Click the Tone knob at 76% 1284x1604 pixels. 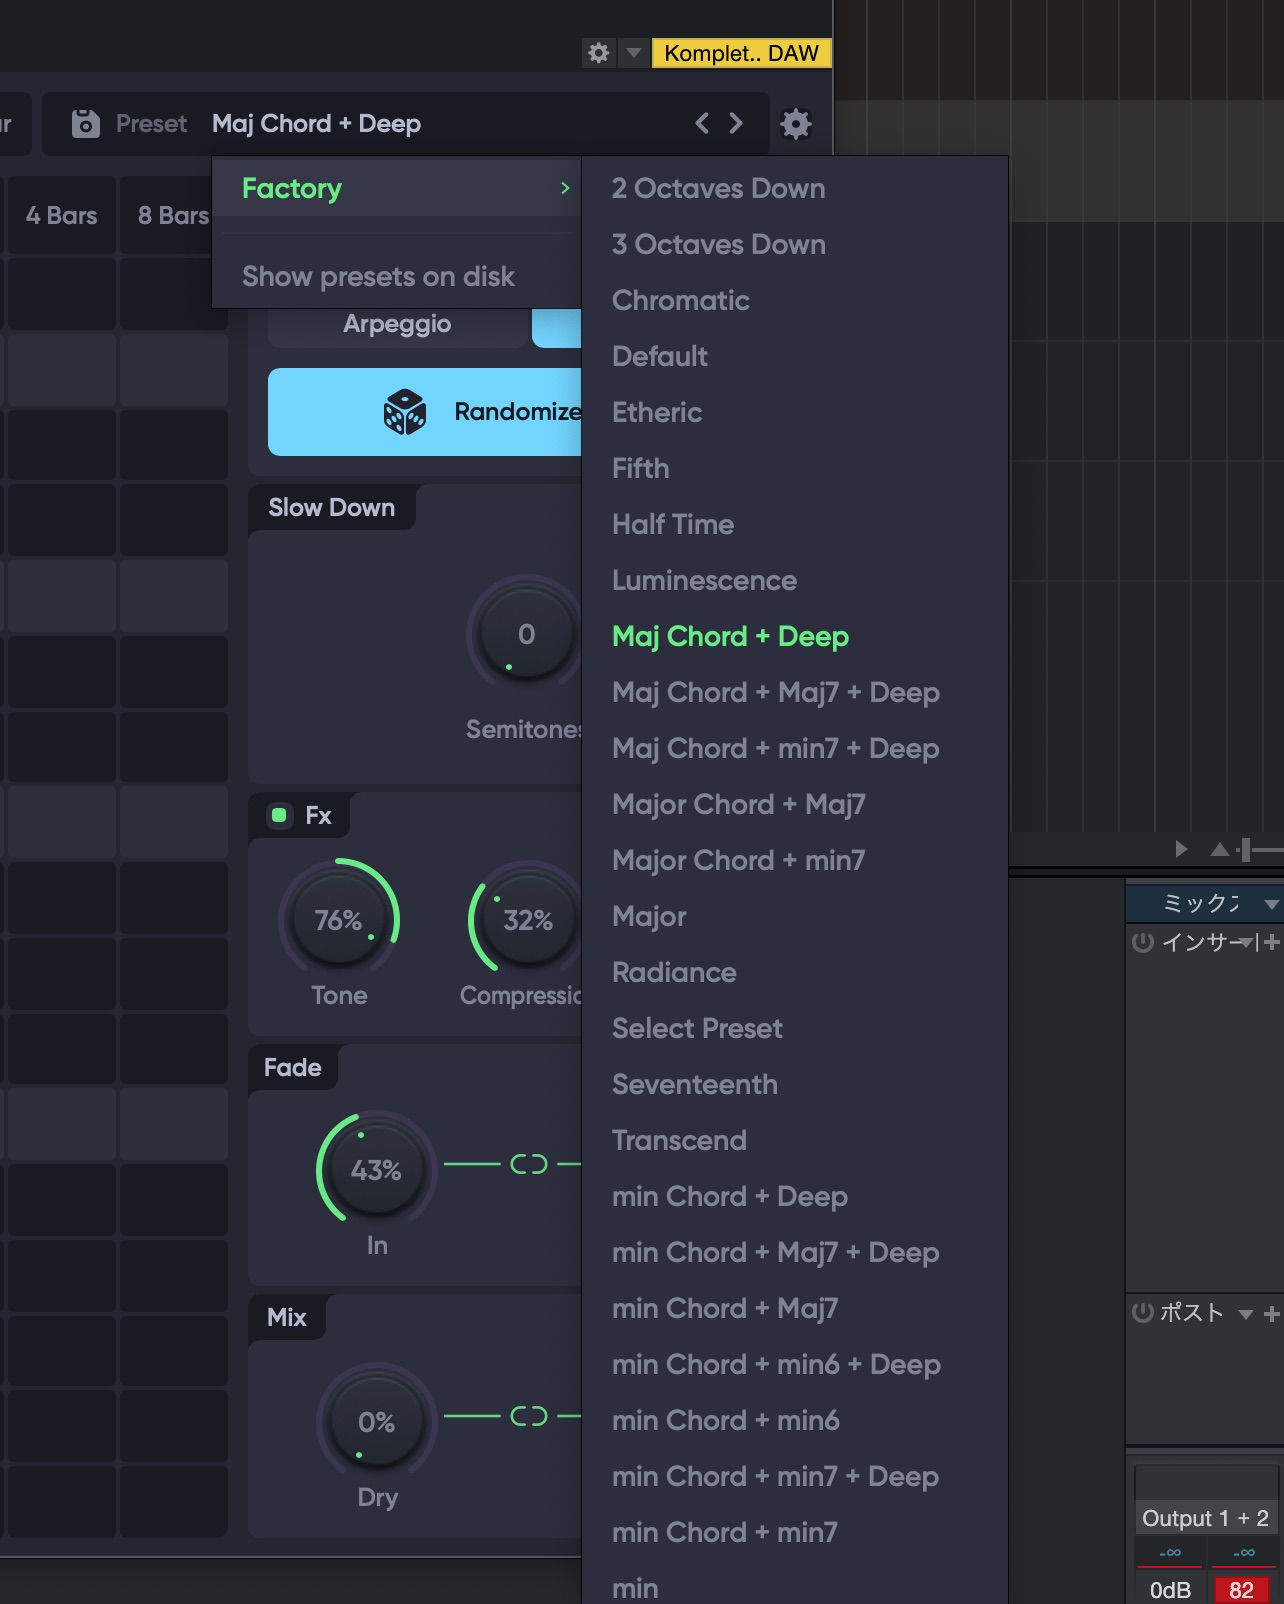(x=339, y=919)
